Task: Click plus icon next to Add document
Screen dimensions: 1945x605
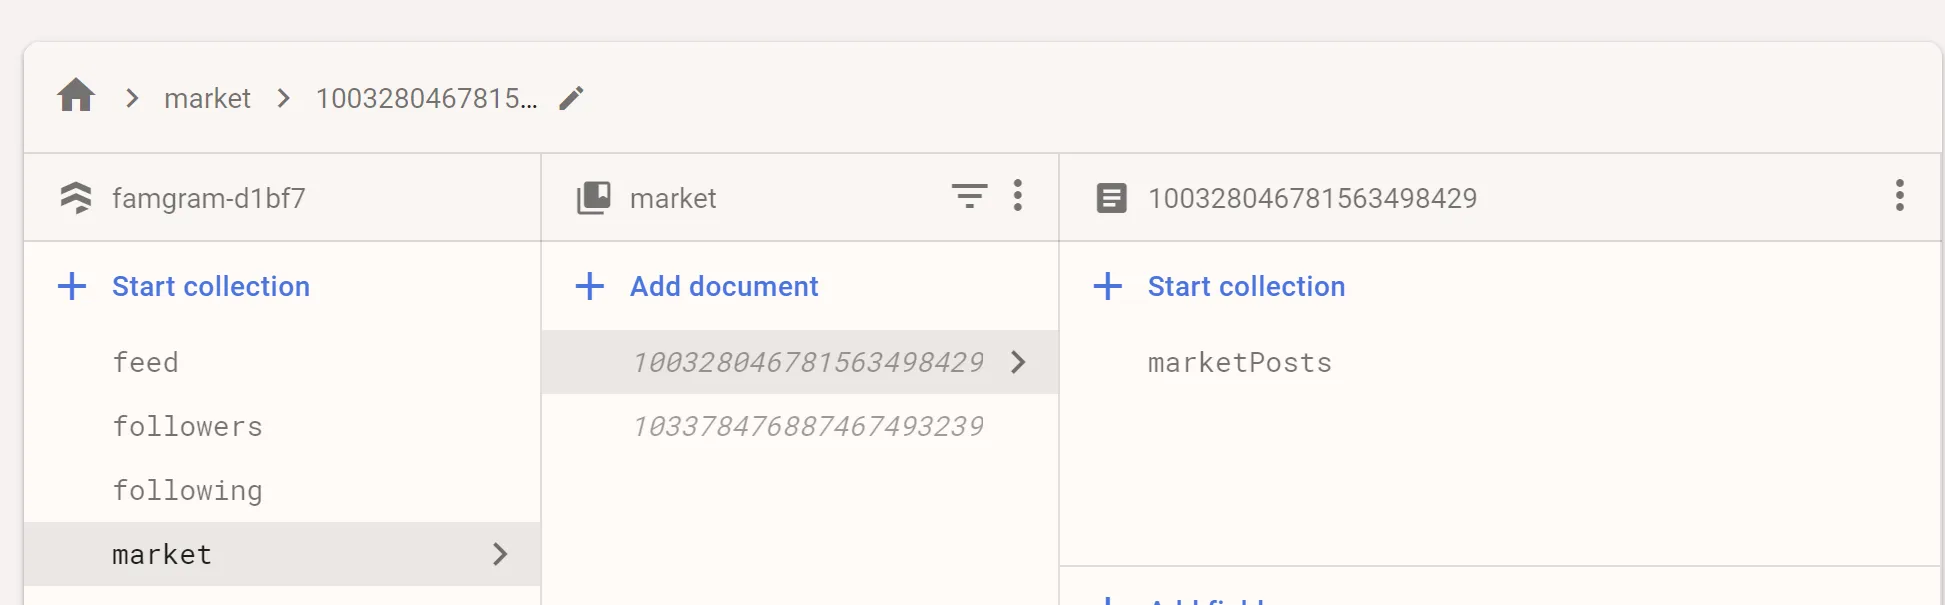Action: [x=590, y=286]
